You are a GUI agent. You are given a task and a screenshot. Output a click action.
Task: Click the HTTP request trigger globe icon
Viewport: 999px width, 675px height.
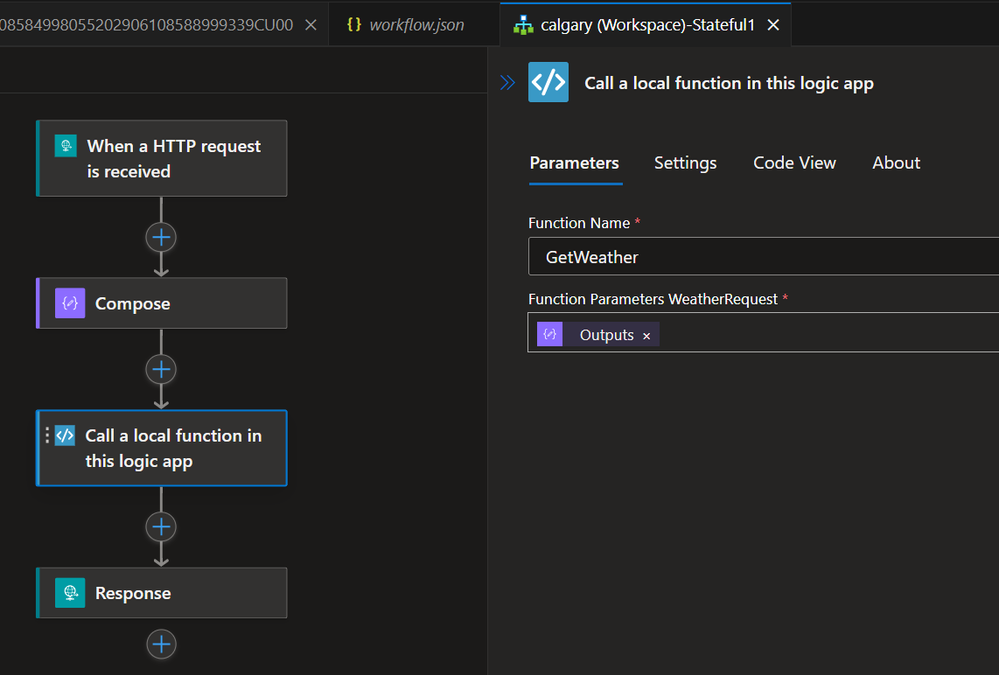point(65,145)
